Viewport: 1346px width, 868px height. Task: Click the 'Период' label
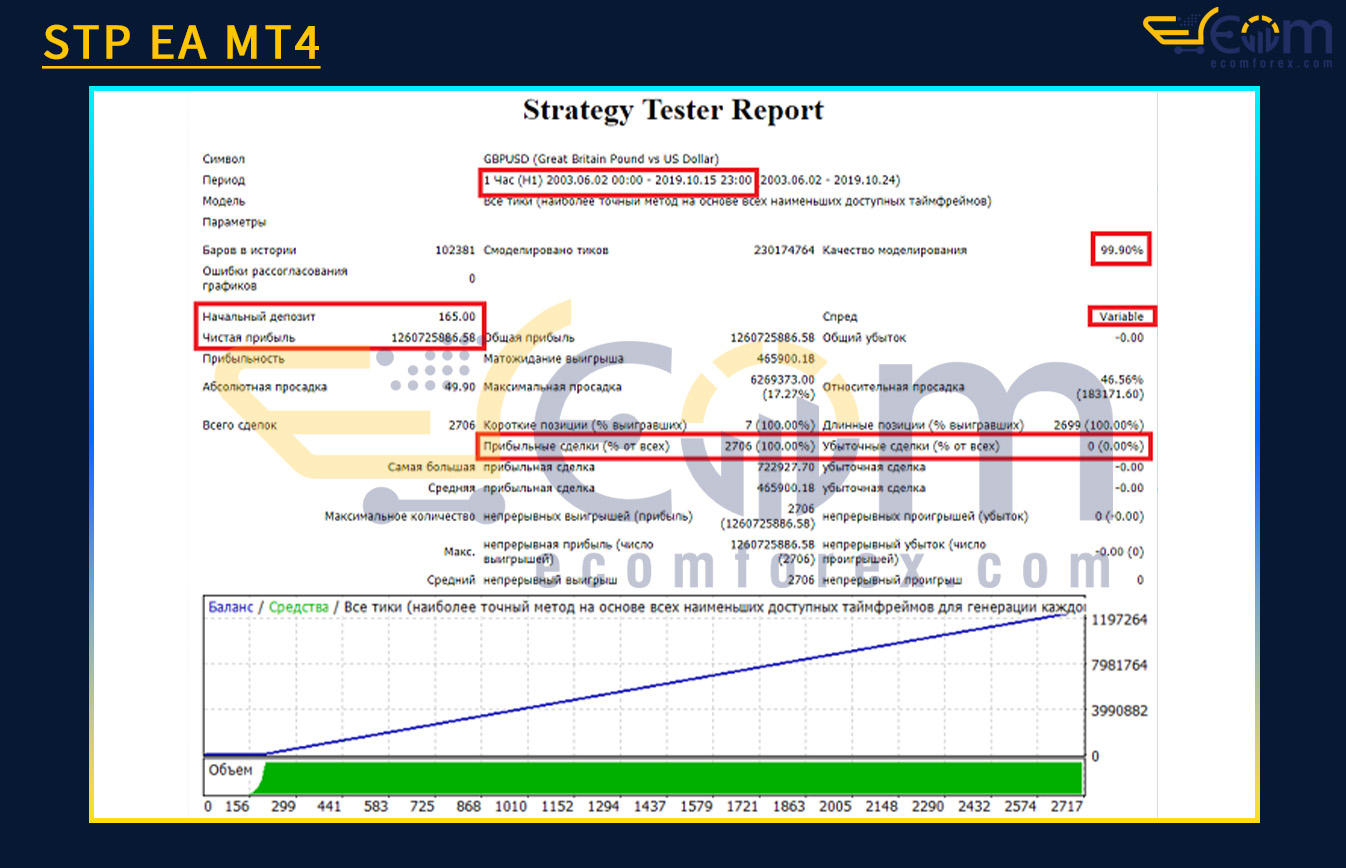tap(224, 180)
